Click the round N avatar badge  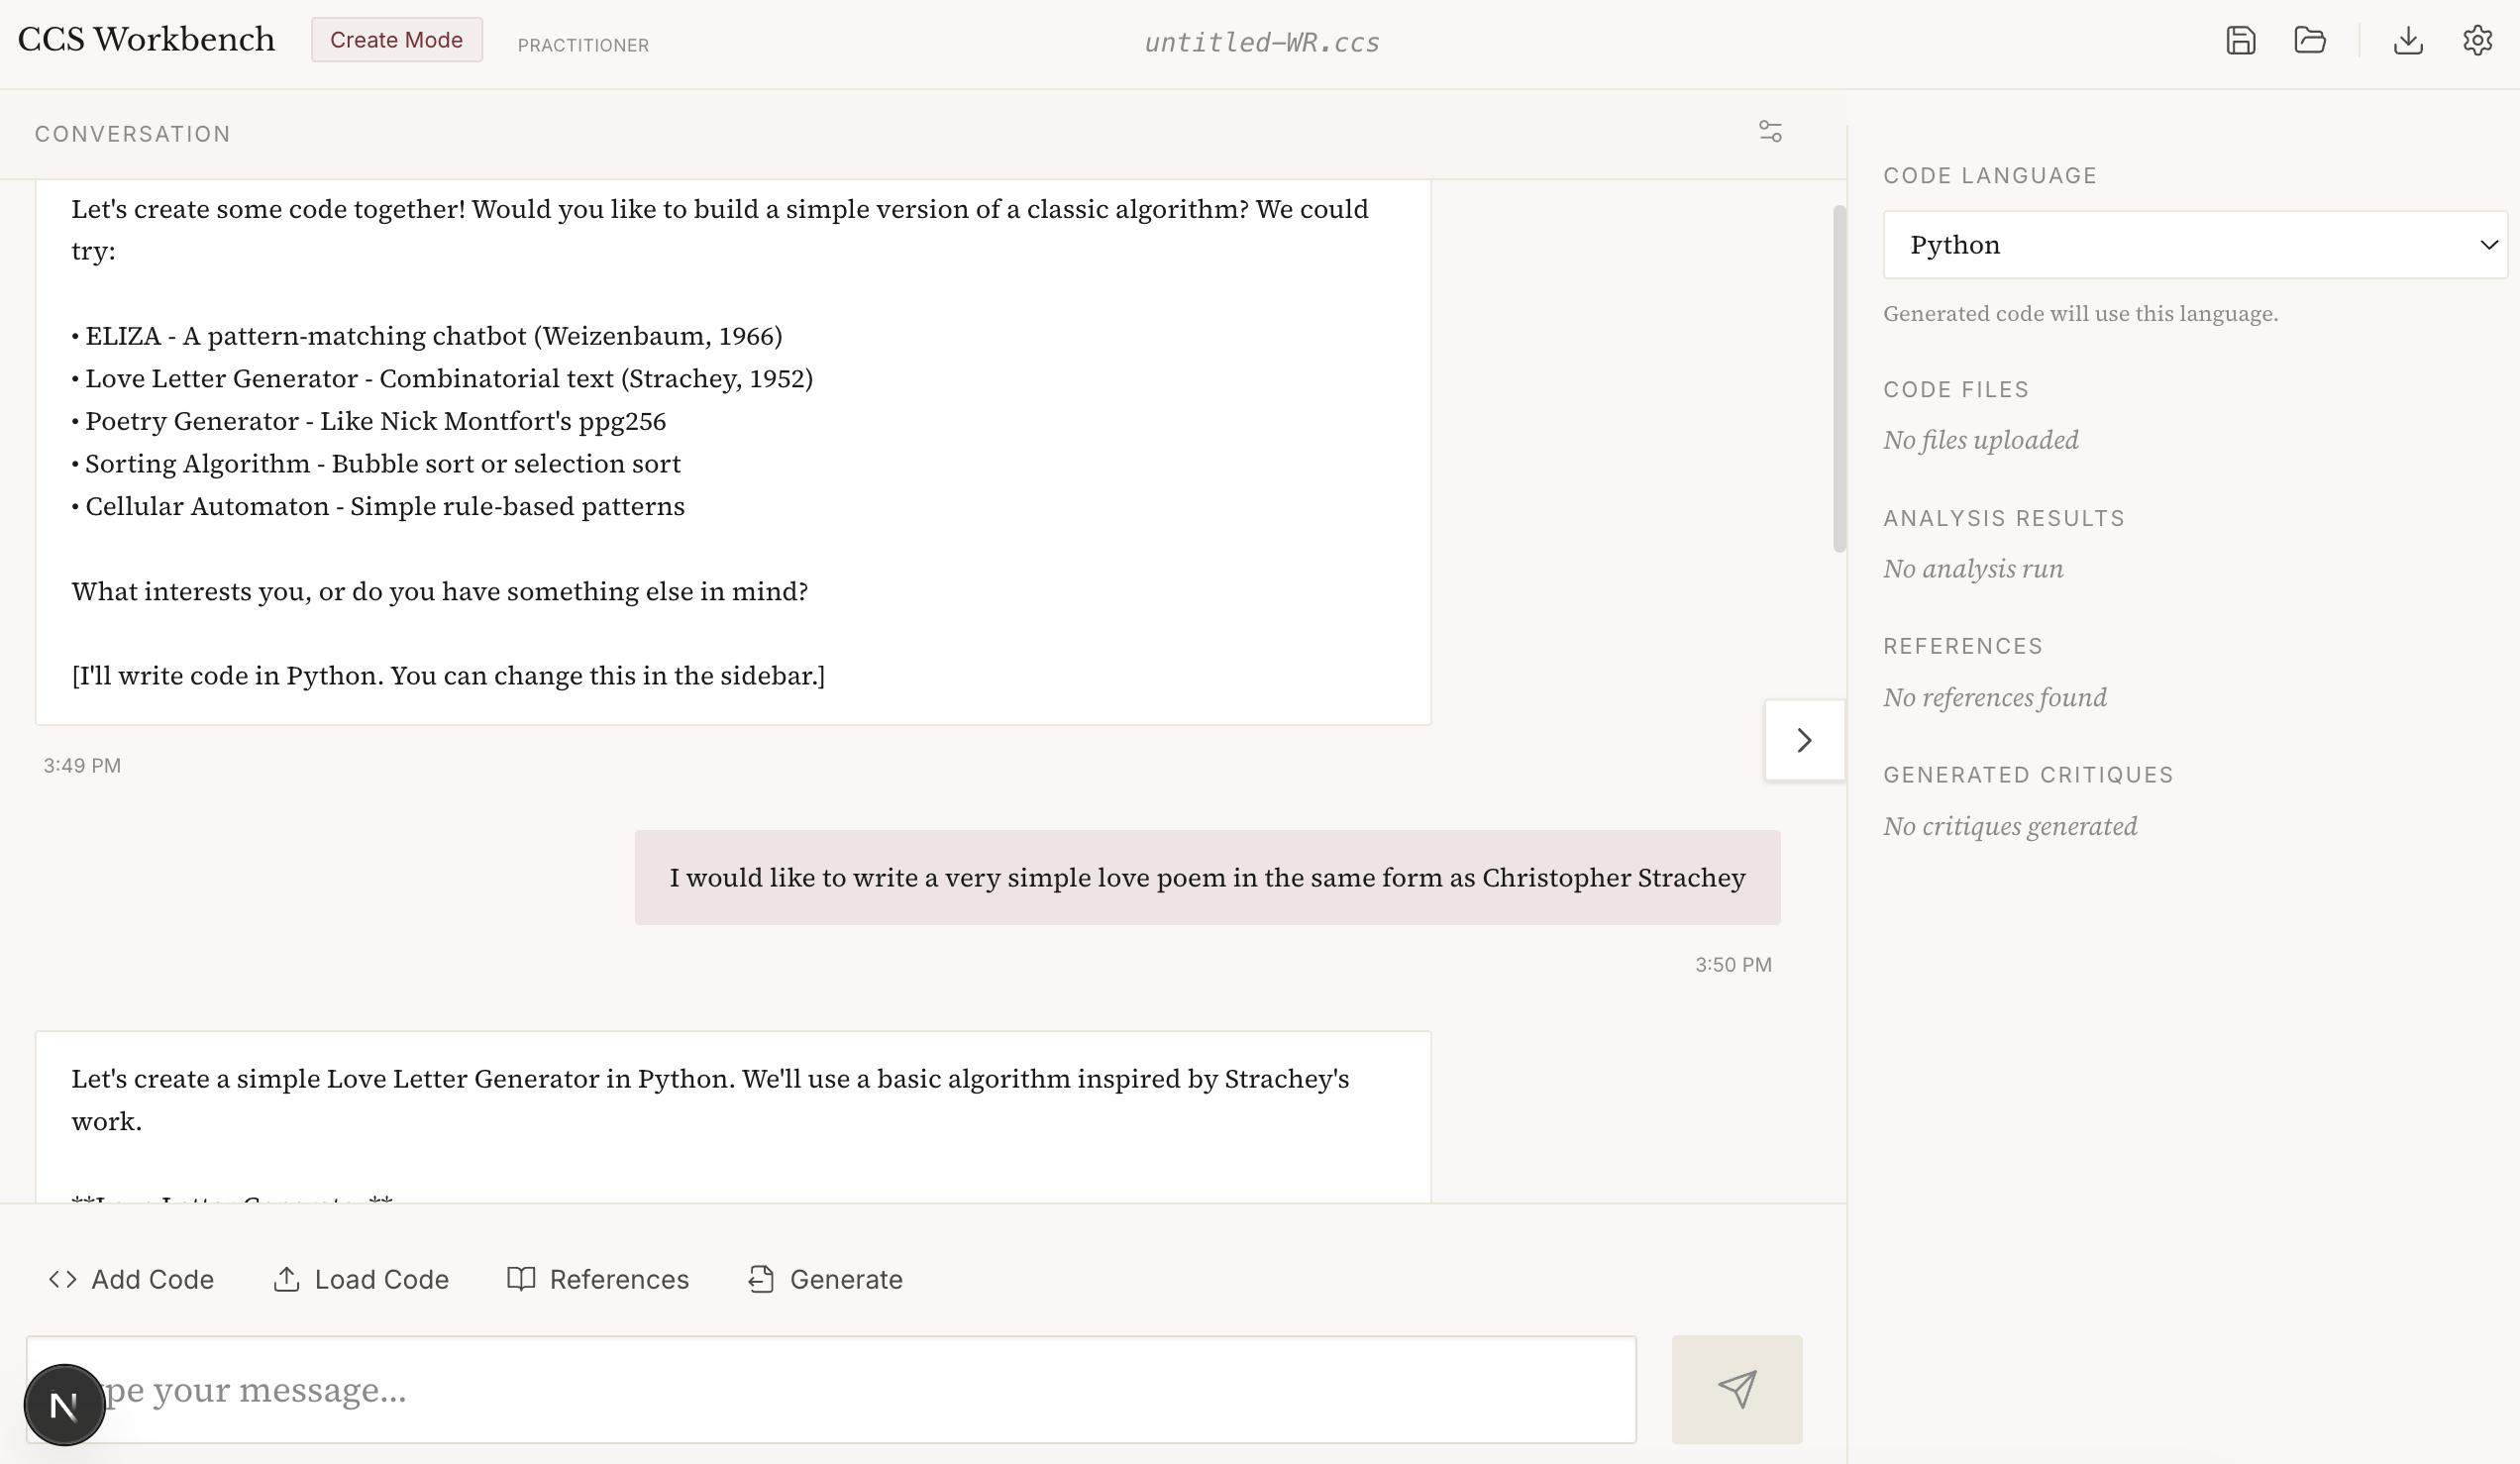click(x=64, y=1405)
